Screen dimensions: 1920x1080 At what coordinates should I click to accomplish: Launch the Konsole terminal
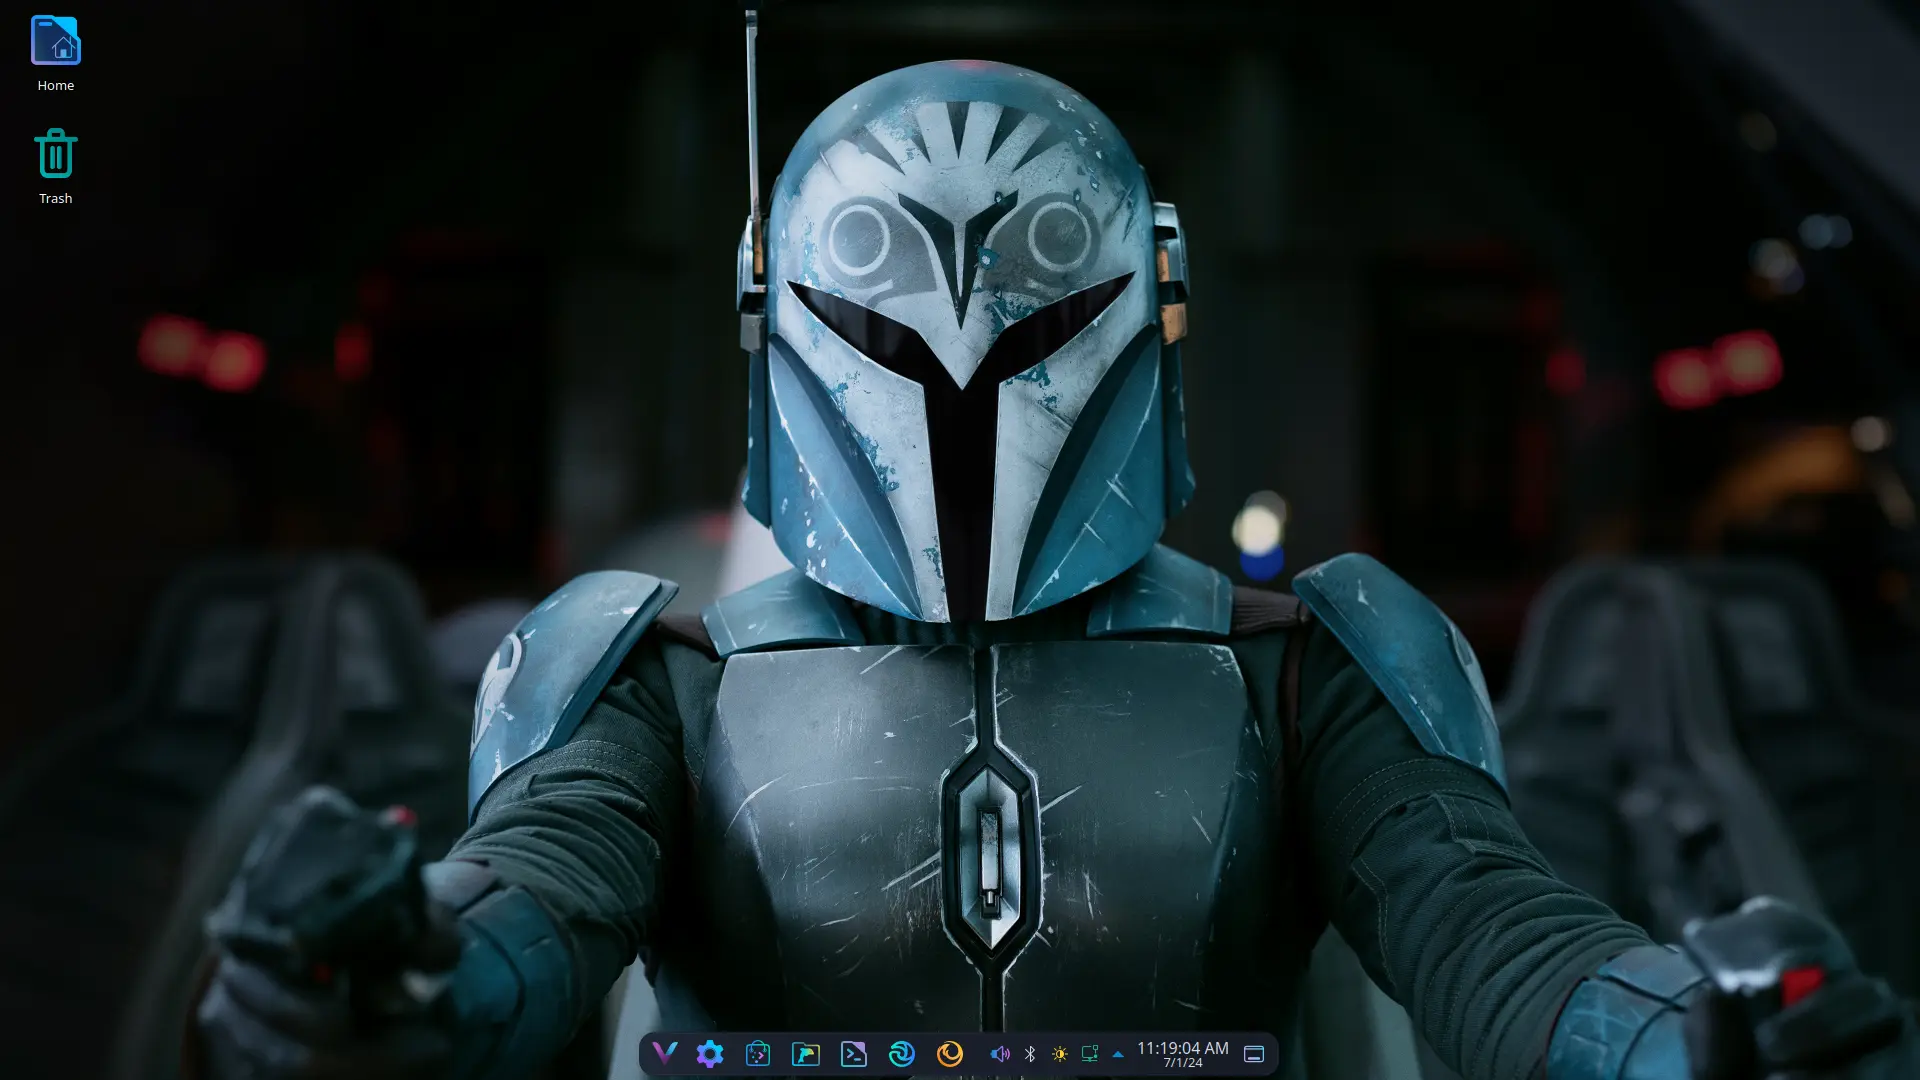pos(854,1053)
